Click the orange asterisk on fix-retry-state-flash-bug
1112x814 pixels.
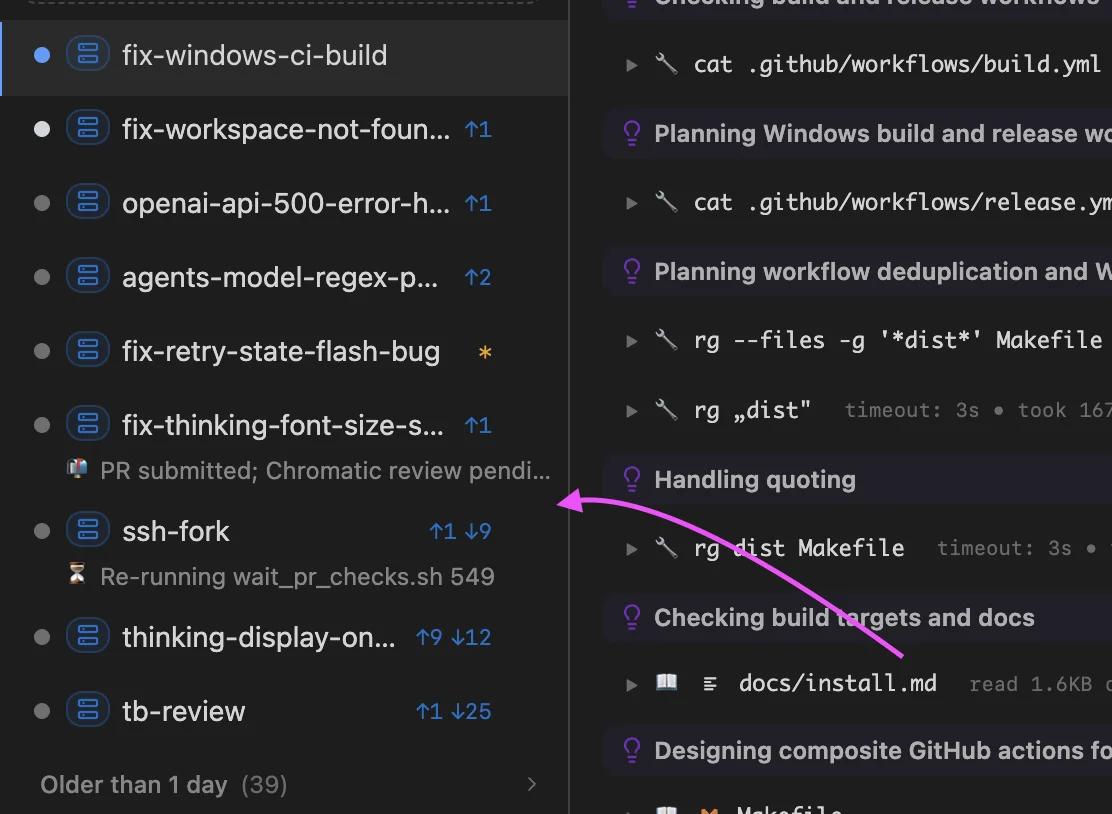(485, 352)
